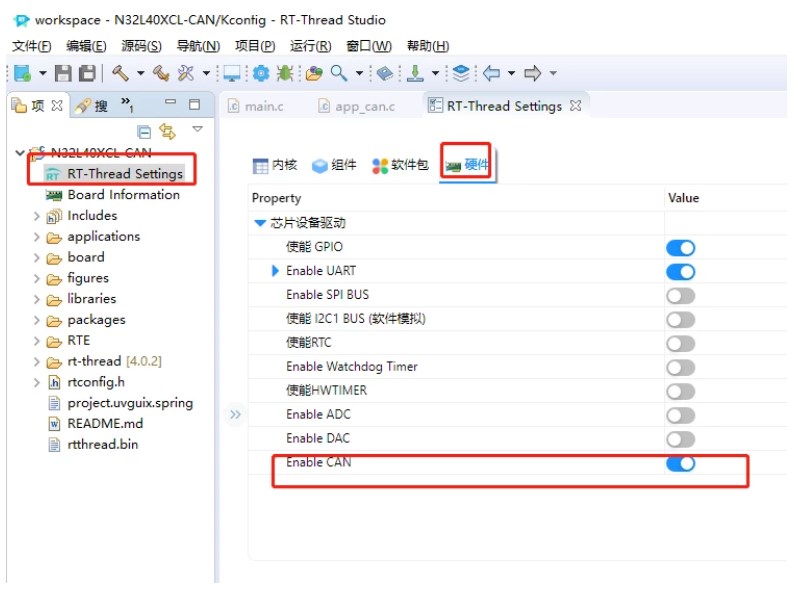The height and width of the screenshot is (592, 790).
Task: Expand the rt-thread [4.0.2] folder
Action: click(36, 362)
